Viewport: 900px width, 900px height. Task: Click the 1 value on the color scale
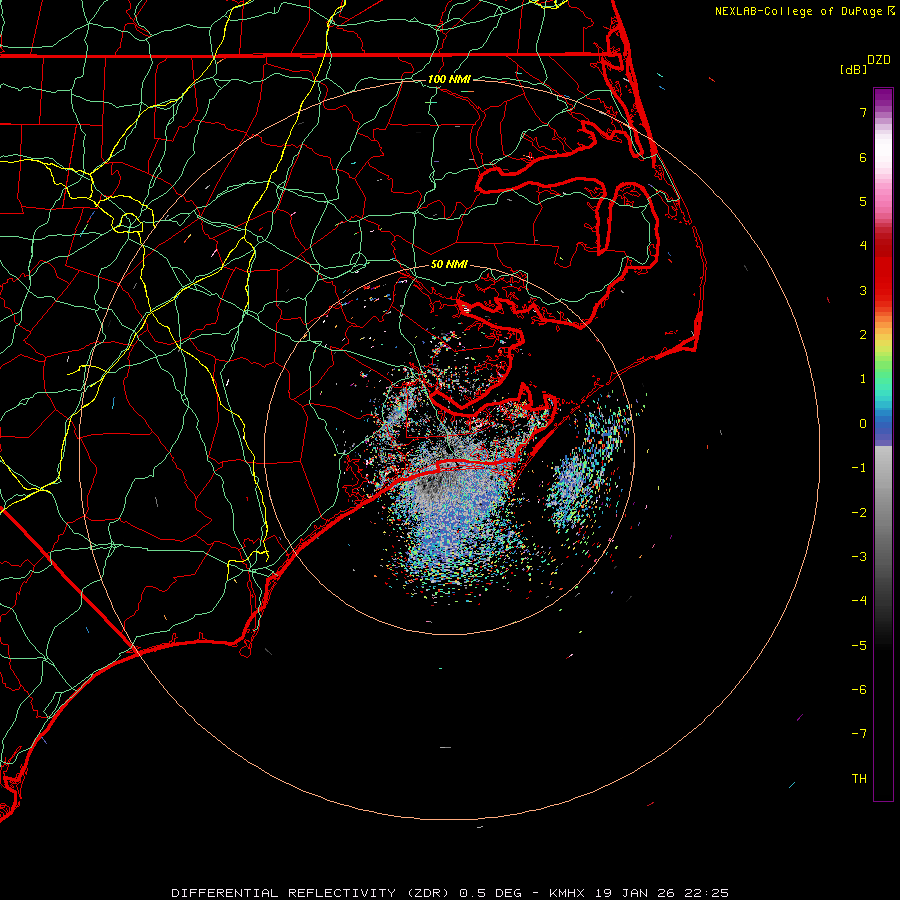click(x=863, y=379)
